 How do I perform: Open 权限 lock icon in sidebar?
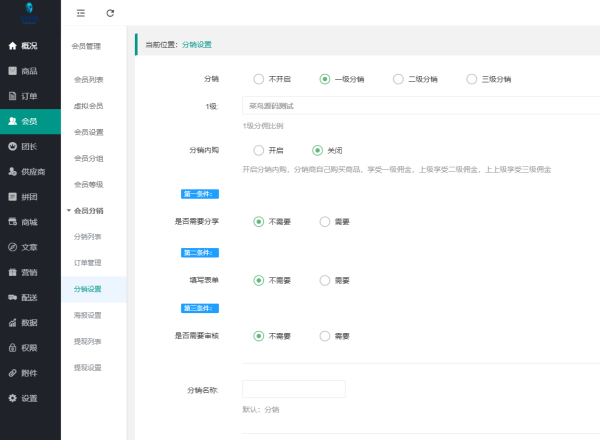click(x=13, y=348)
